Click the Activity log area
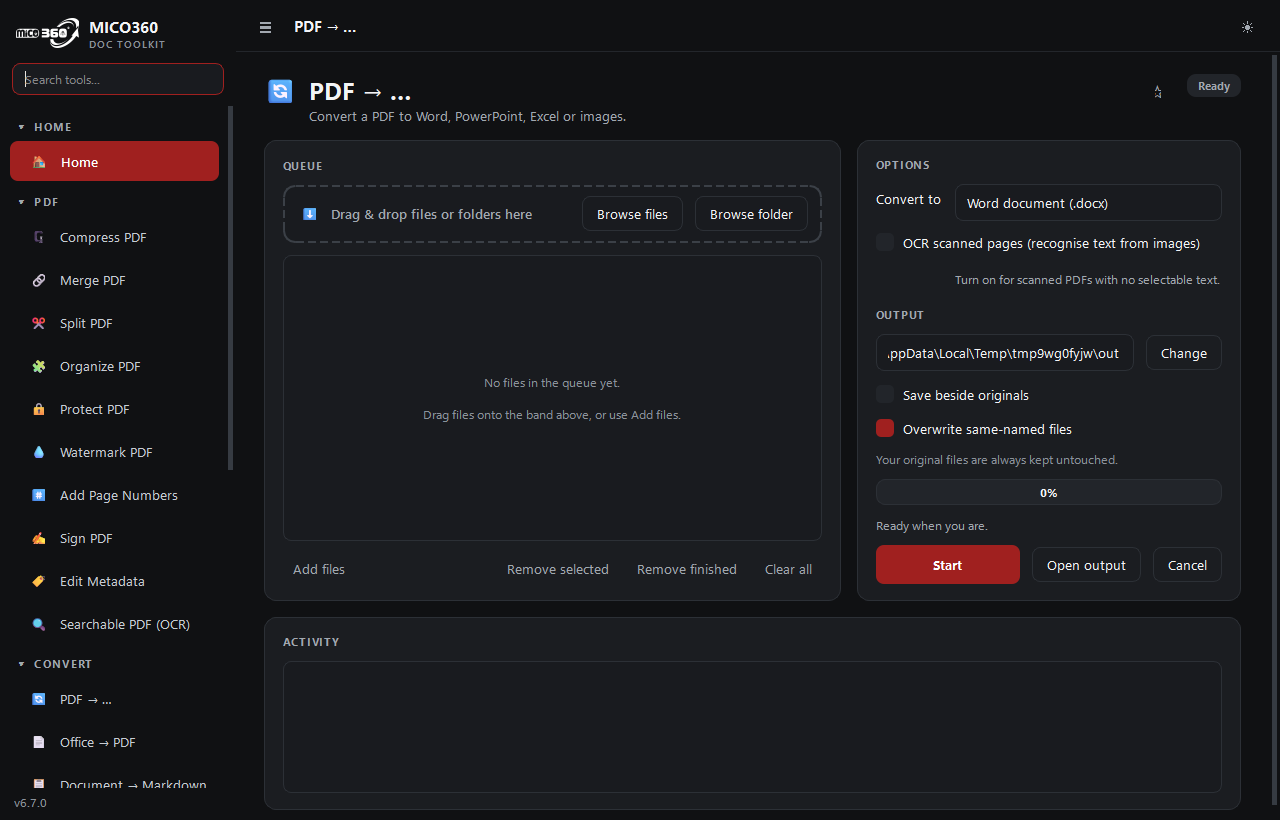This screenshot has height=820, width=1280. click(752, 727)
